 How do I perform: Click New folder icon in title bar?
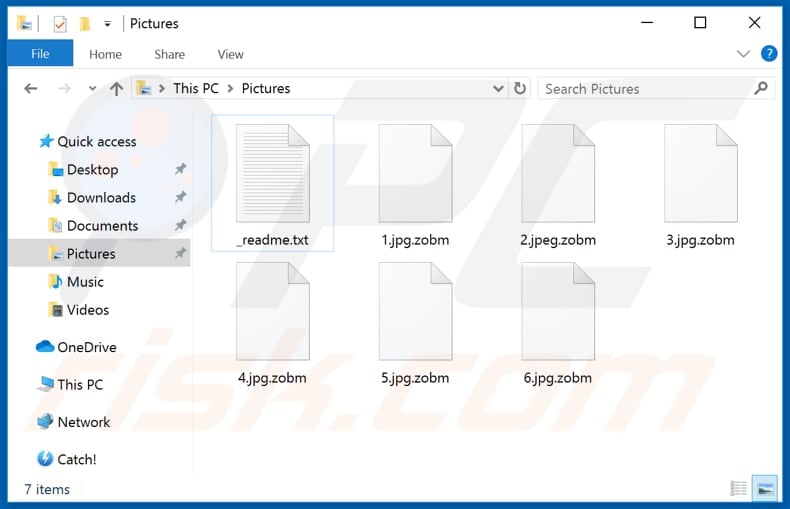click(85, 23)
